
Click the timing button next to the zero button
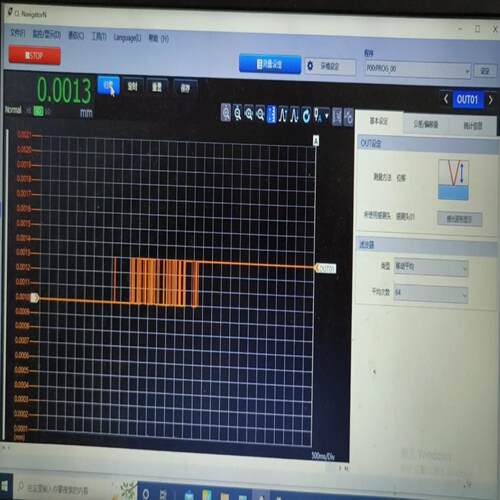132,87
